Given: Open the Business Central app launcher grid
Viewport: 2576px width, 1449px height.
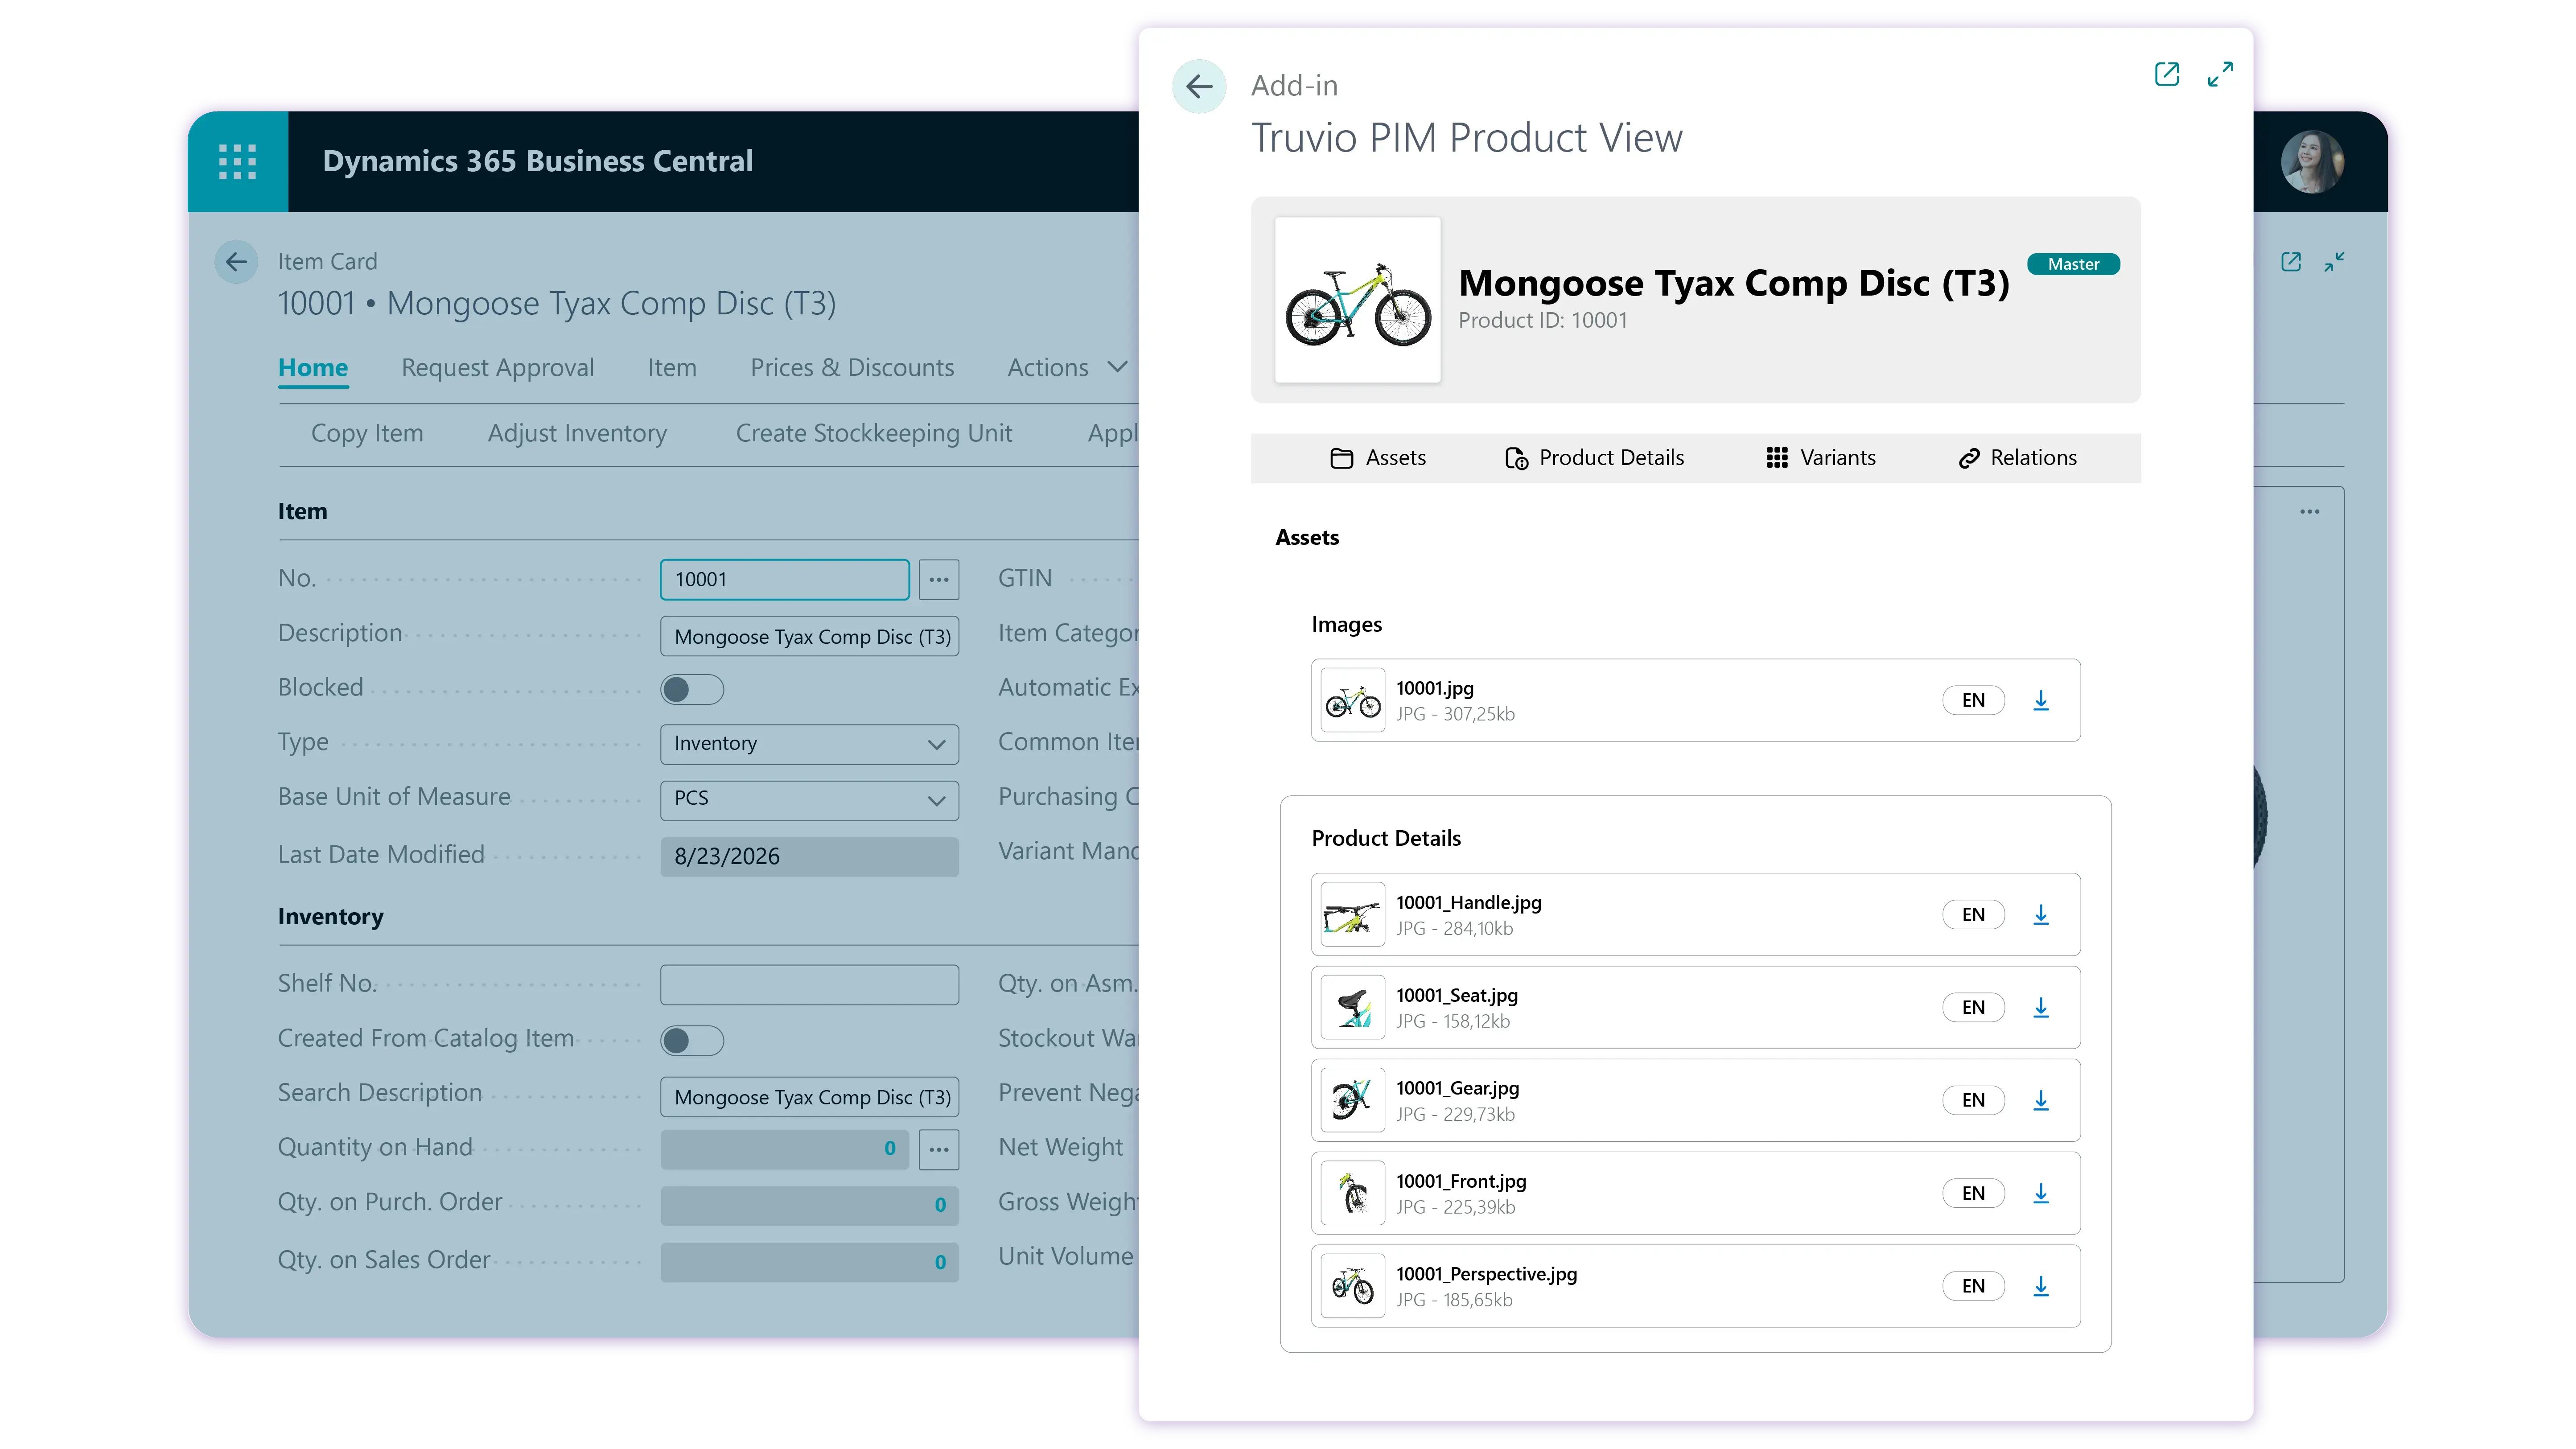Looking at the screenshot, I should point(238,162).
